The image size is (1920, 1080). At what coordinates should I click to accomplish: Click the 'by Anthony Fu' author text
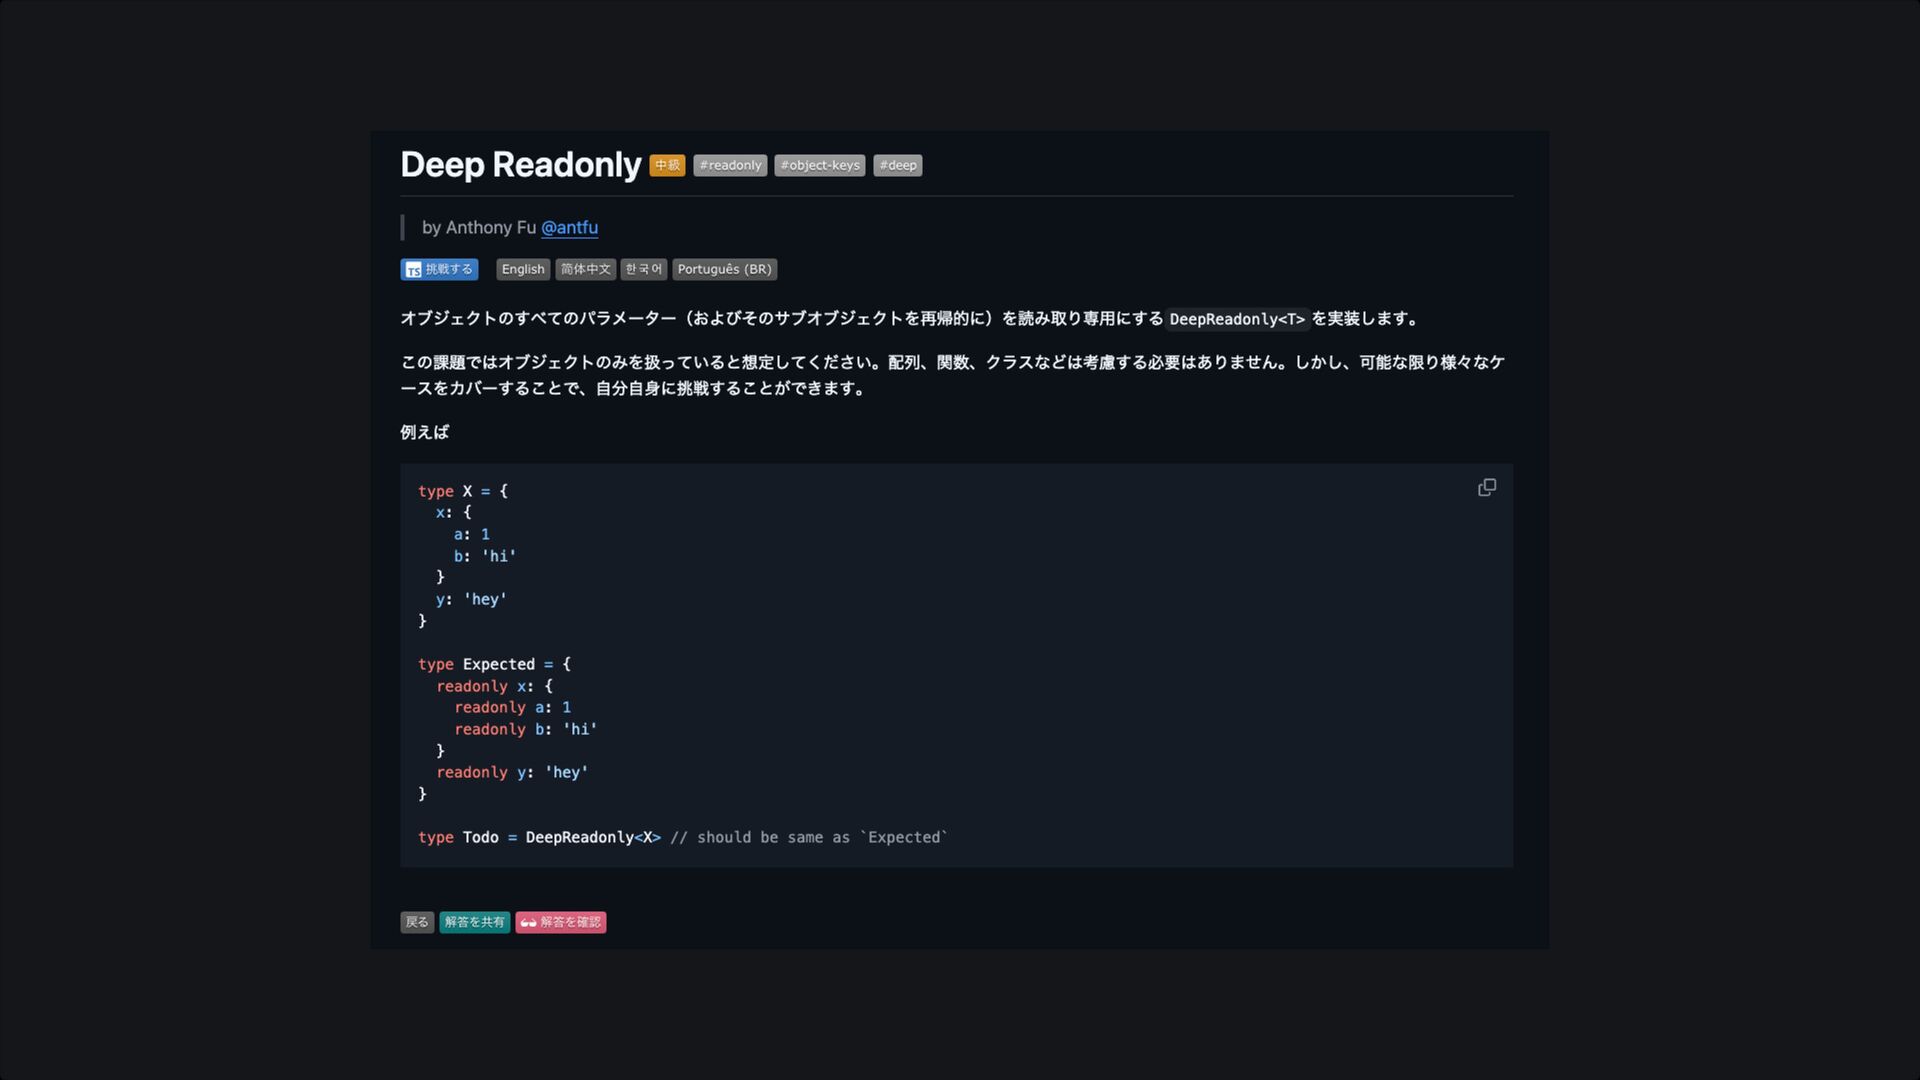pos(479,227)
